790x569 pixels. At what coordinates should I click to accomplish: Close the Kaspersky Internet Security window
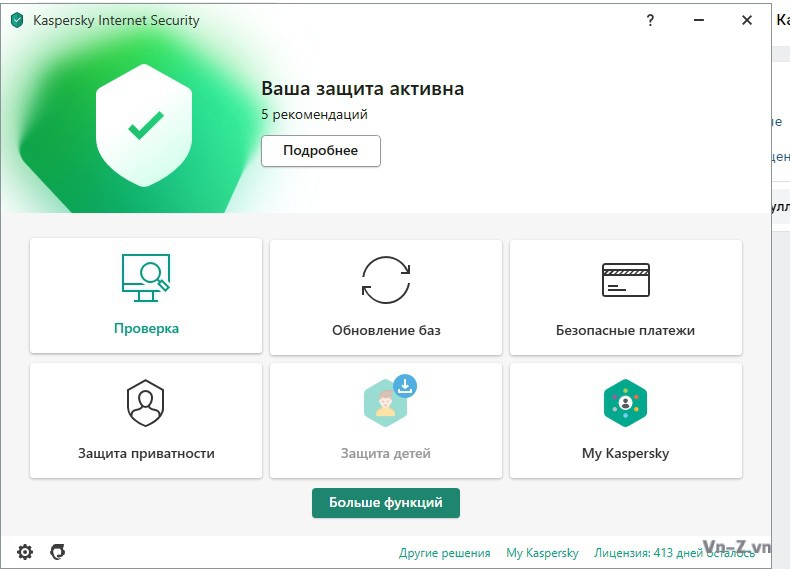pos(746,20)
